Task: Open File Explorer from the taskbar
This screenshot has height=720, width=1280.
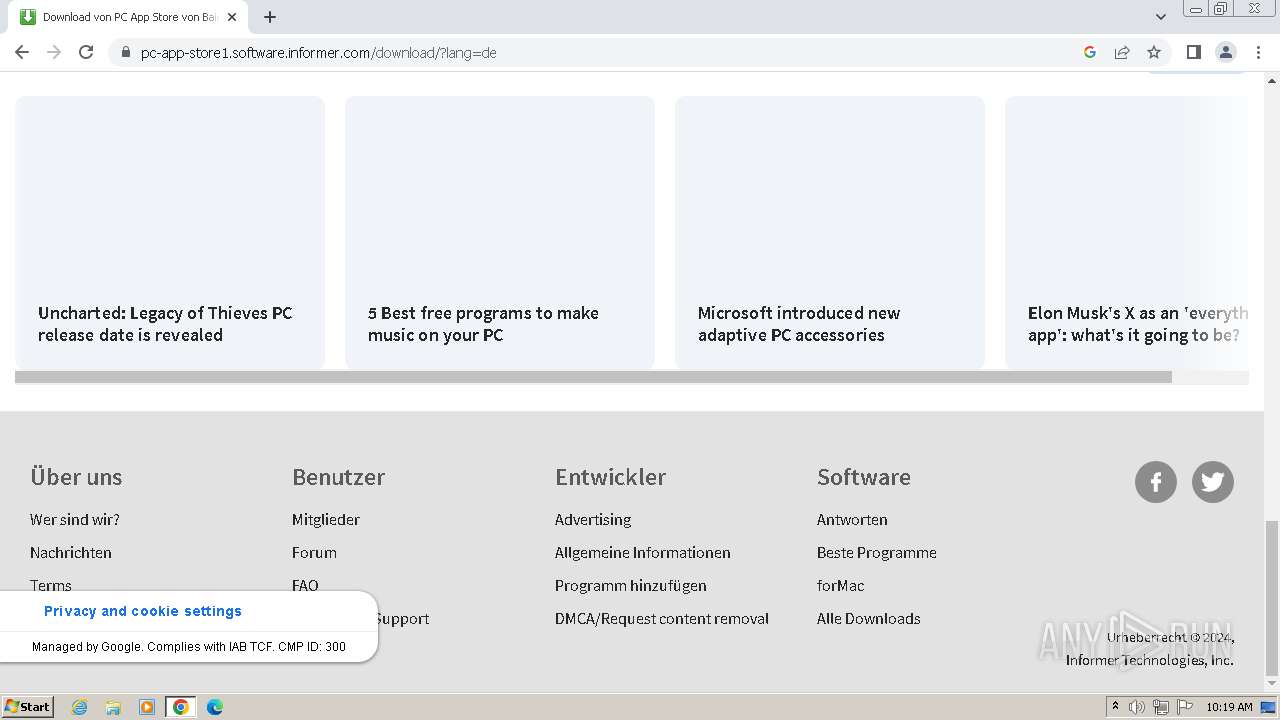Action: click(x=113, y=707)
